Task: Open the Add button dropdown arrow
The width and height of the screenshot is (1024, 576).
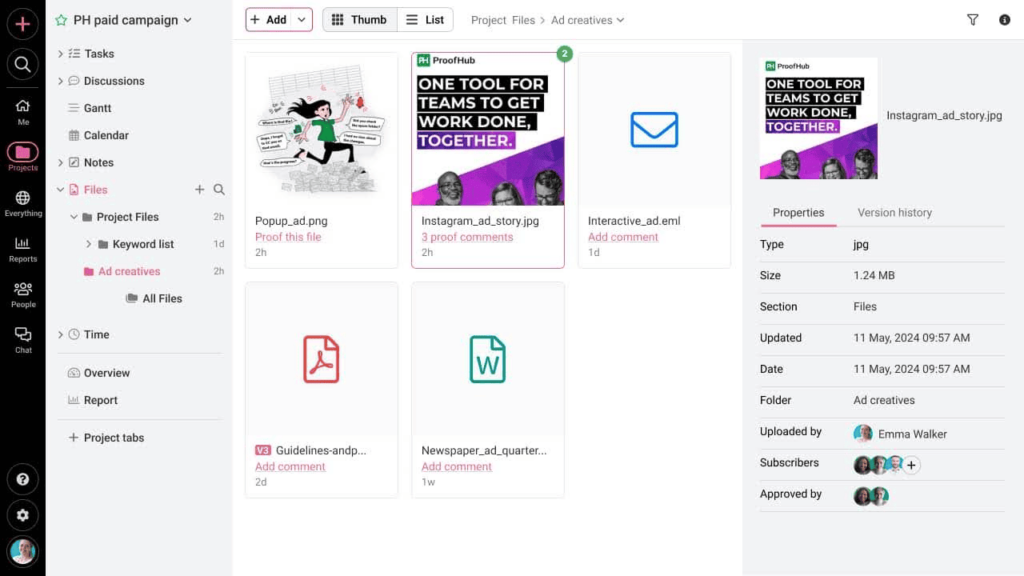Action: (x=302, y=20)
